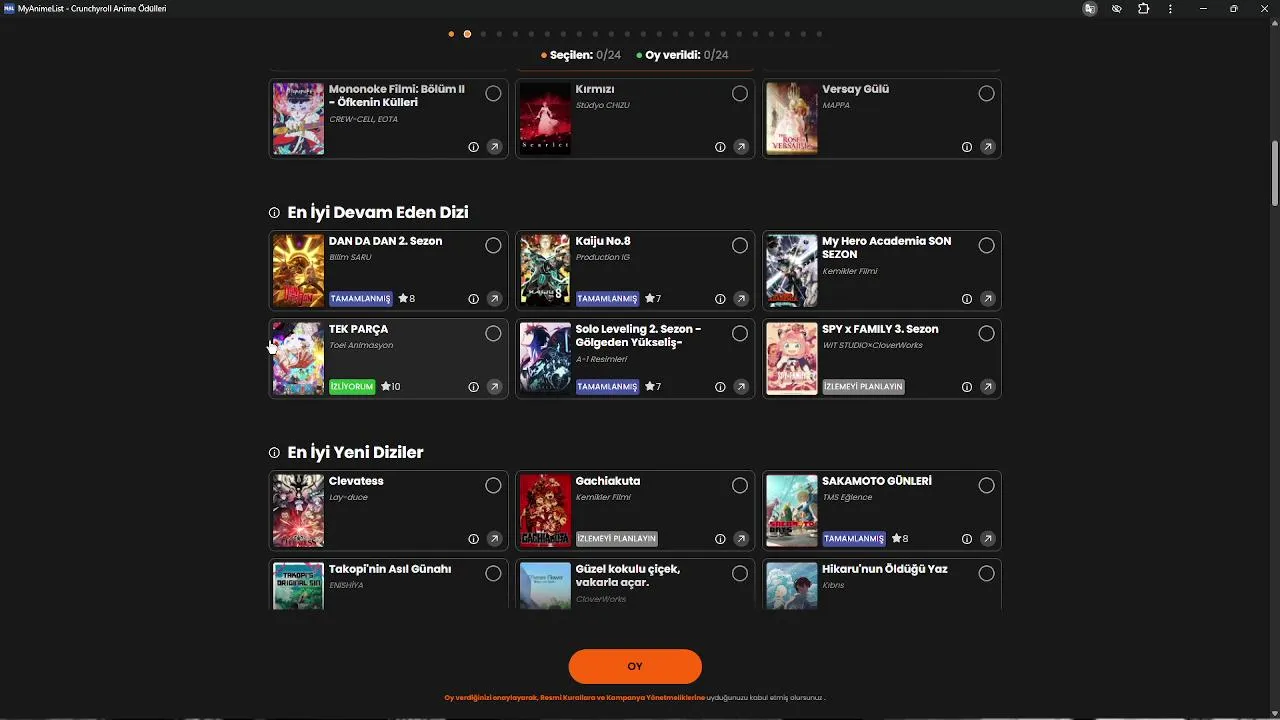Open external link arrow for Kırmızı

click(741, 147)
